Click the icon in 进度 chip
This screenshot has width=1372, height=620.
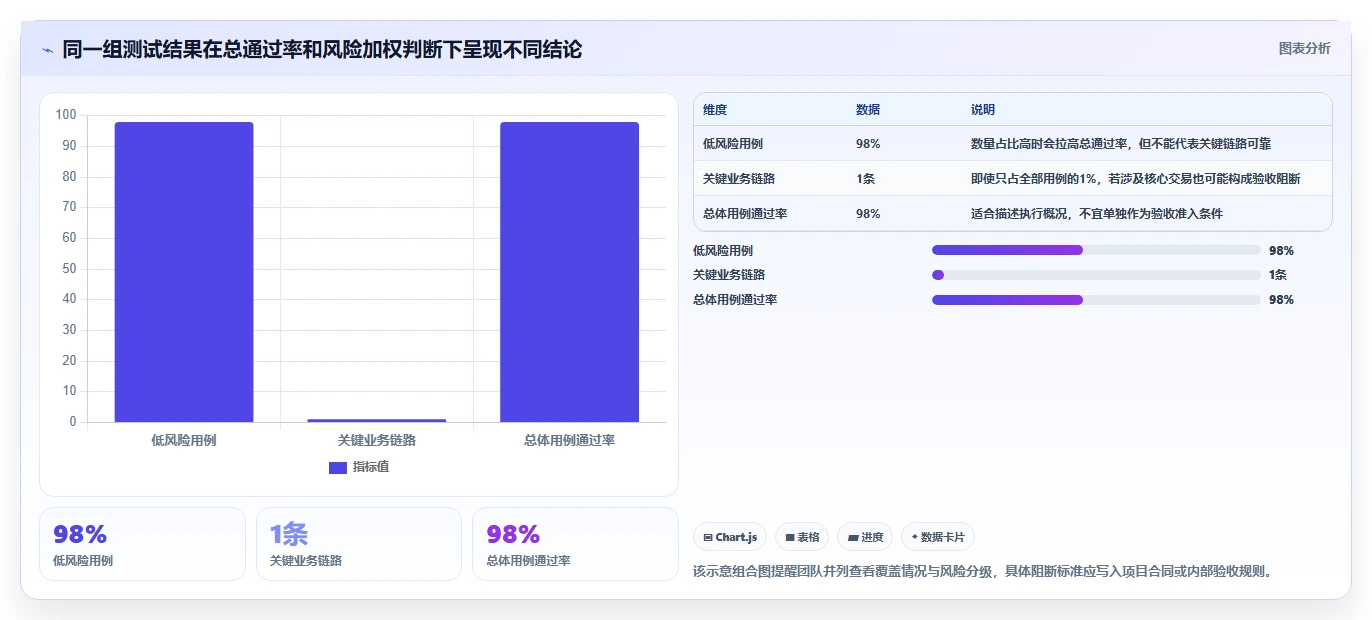click(x=853, y=538)
